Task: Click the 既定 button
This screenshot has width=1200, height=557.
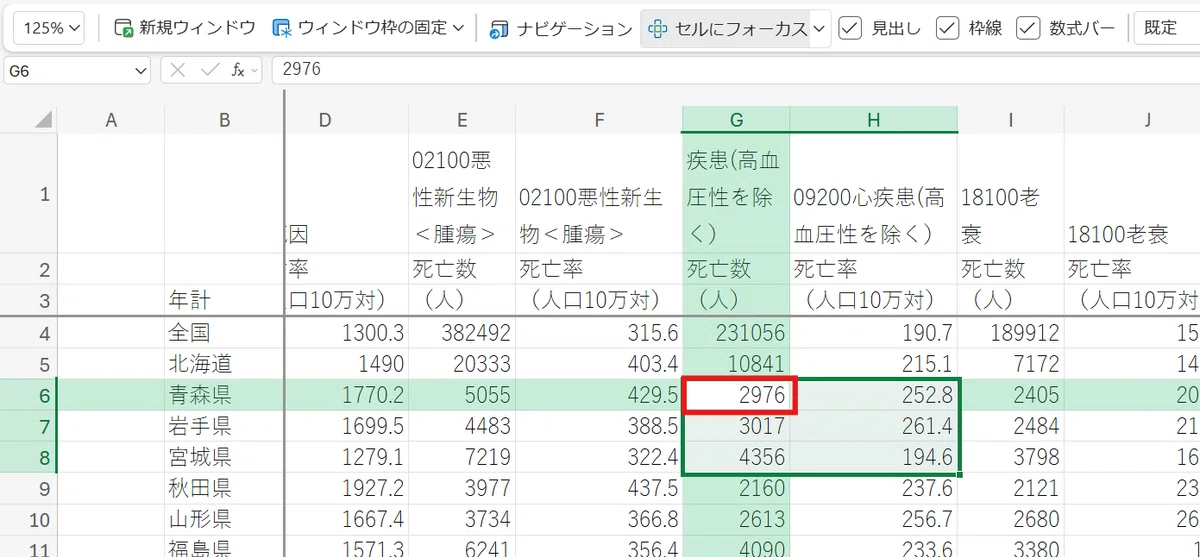Action: pos(1165,28)
